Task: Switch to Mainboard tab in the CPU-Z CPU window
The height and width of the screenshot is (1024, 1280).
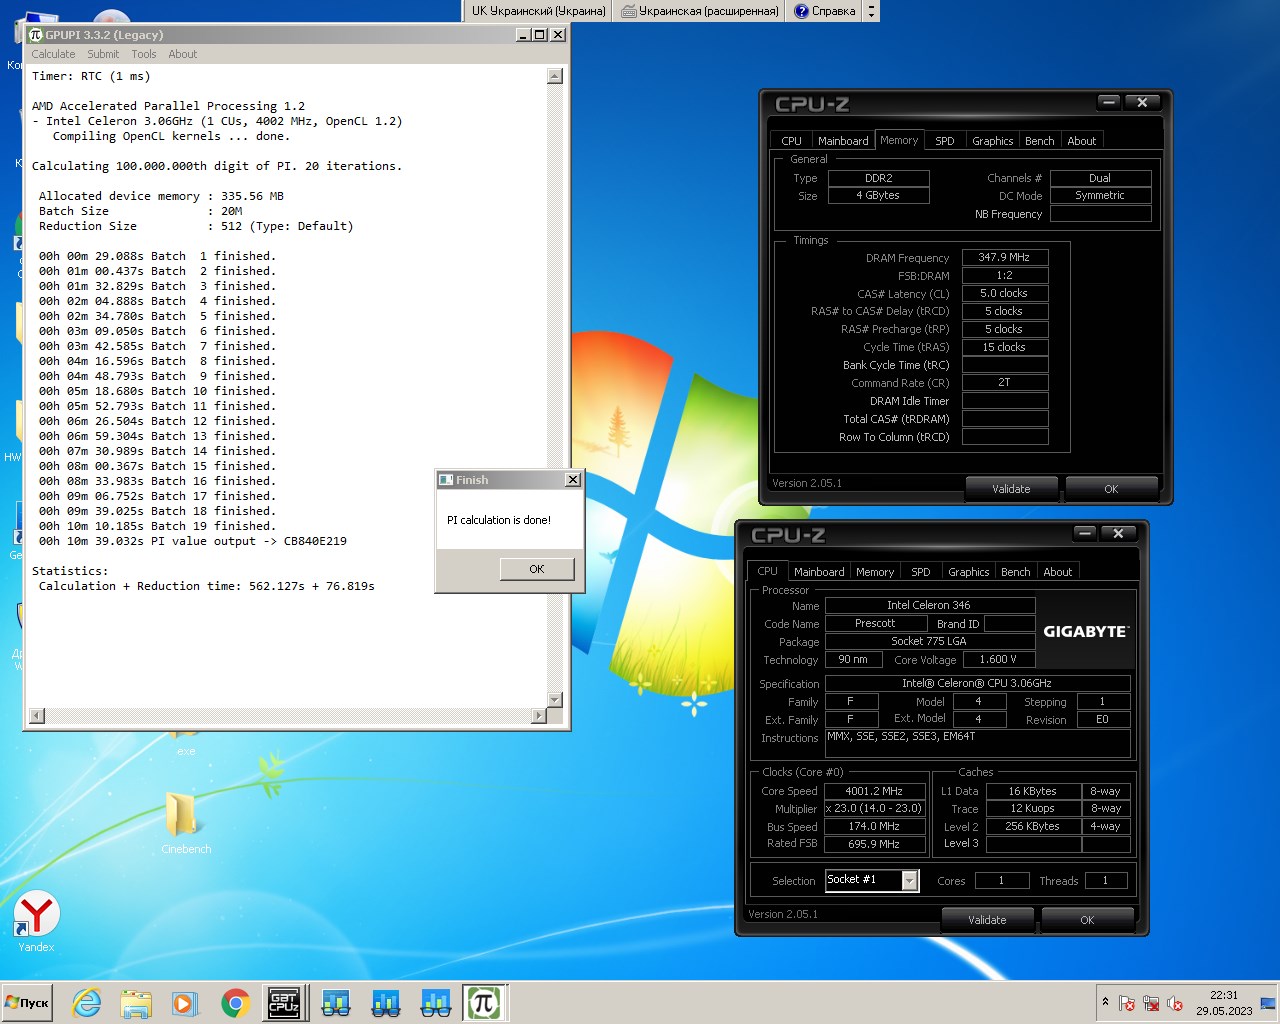Action: 819,572
